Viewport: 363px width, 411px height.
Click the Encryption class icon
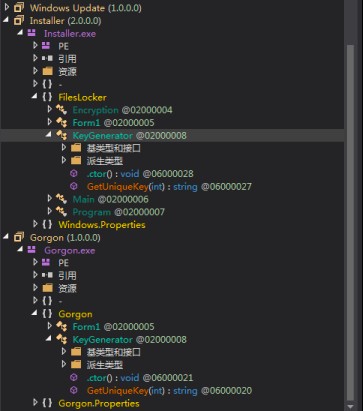pos(61,110)
